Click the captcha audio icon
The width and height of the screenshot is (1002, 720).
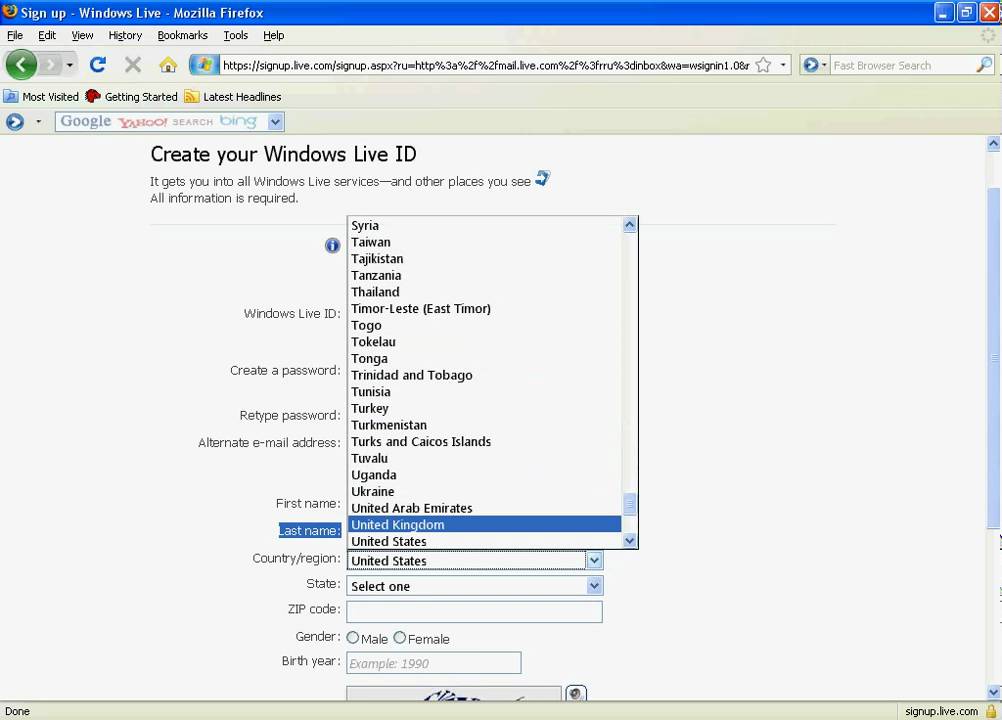(576, 693)
